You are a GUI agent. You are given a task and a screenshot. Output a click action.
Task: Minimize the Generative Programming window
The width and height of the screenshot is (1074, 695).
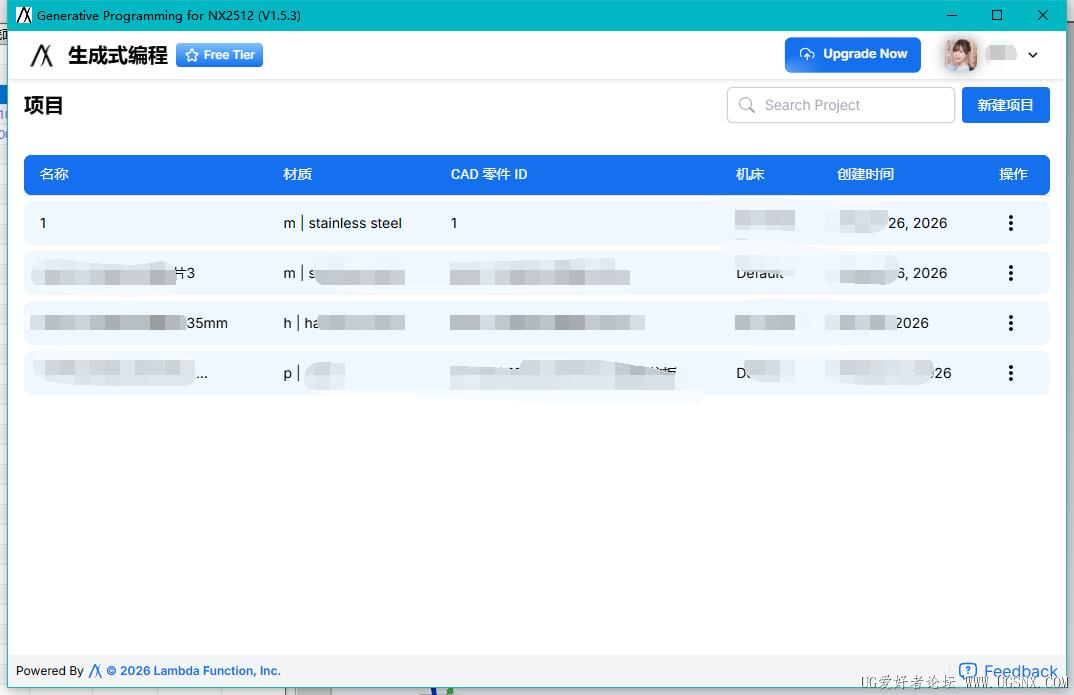coord(952,15)
